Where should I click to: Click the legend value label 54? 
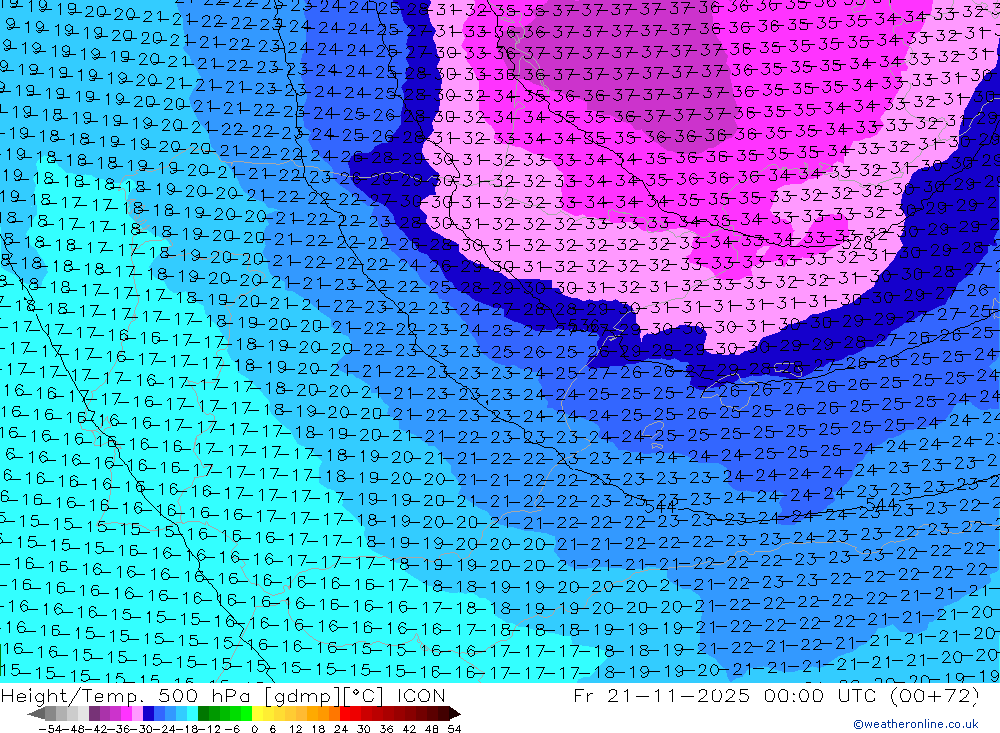pos(454,729)
